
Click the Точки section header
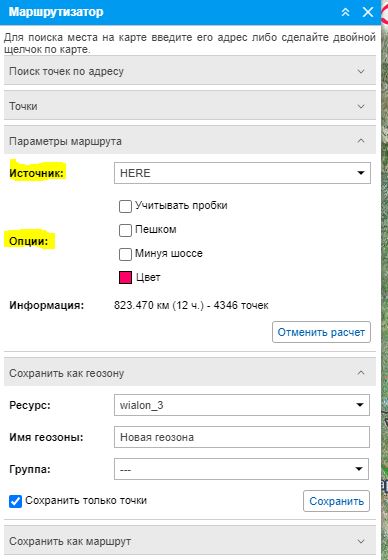coord(190,106)
